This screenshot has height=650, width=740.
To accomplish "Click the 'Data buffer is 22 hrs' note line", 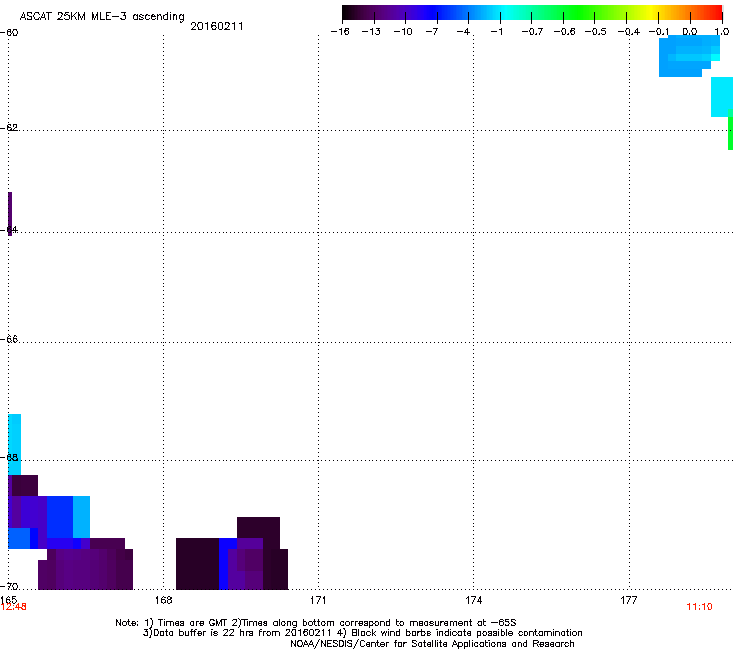I will coord(362,633).
